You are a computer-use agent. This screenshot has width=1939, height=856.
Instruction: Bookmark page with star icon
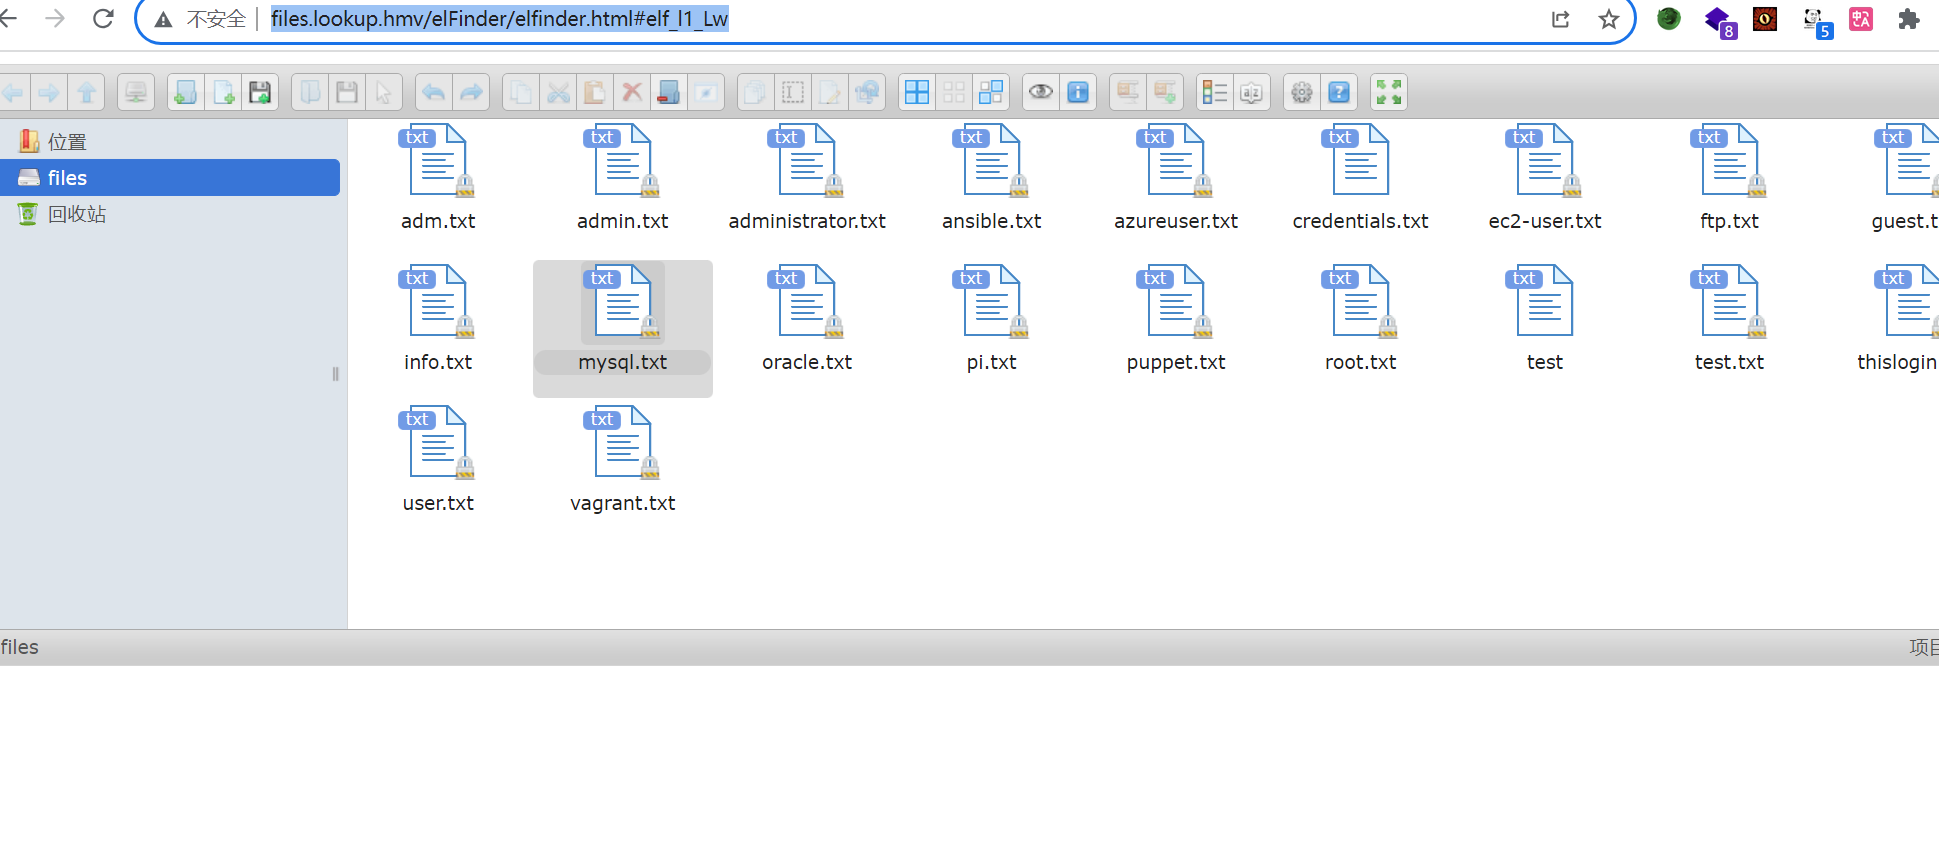(1608, 19)
